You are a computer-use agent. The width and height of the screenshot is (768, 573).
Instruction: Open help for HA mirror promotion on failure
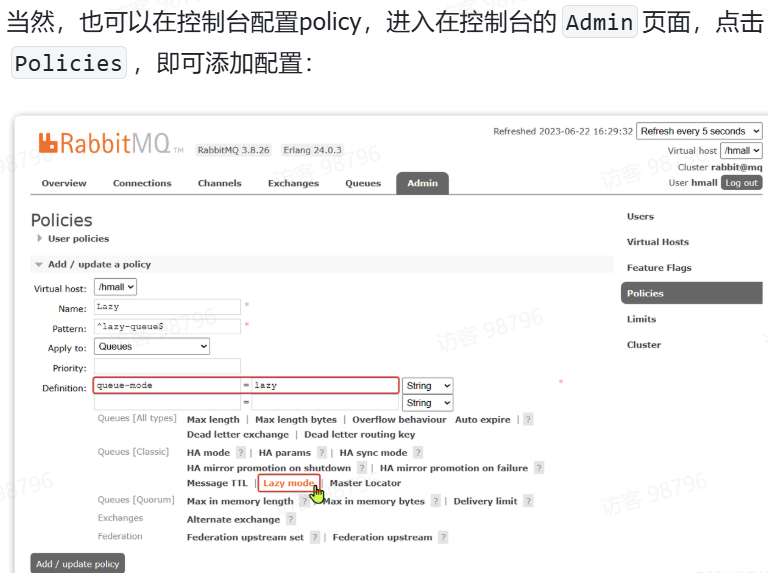(x=539, y=468)
